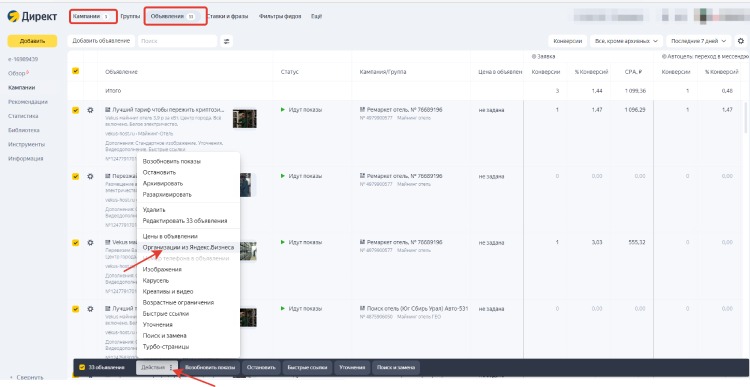
Task: Open the 'Ставки и фразы' tab
Action: [228, 16]
